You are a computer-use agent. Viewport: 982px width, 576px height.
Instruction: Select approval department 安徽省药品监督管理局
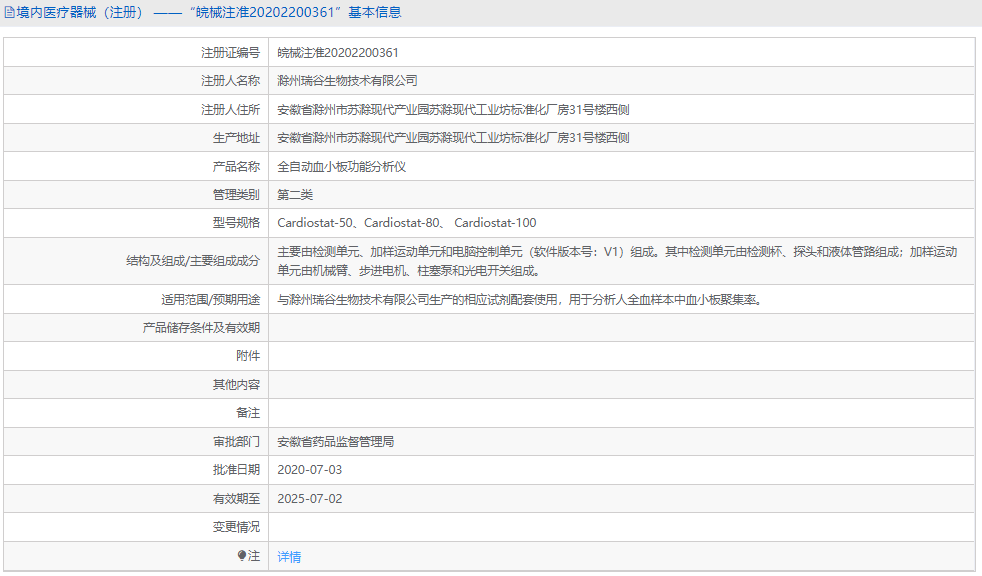point(336,442)
